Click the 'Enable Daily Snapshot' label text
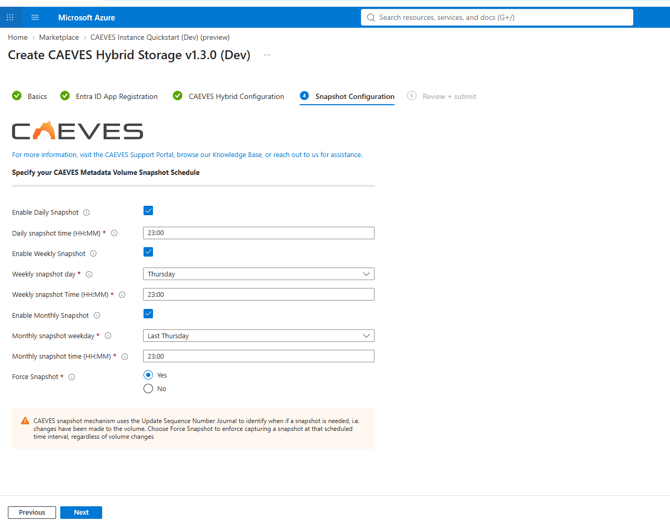Viewport: 670px width, 522px height. [x=45, y=213]
